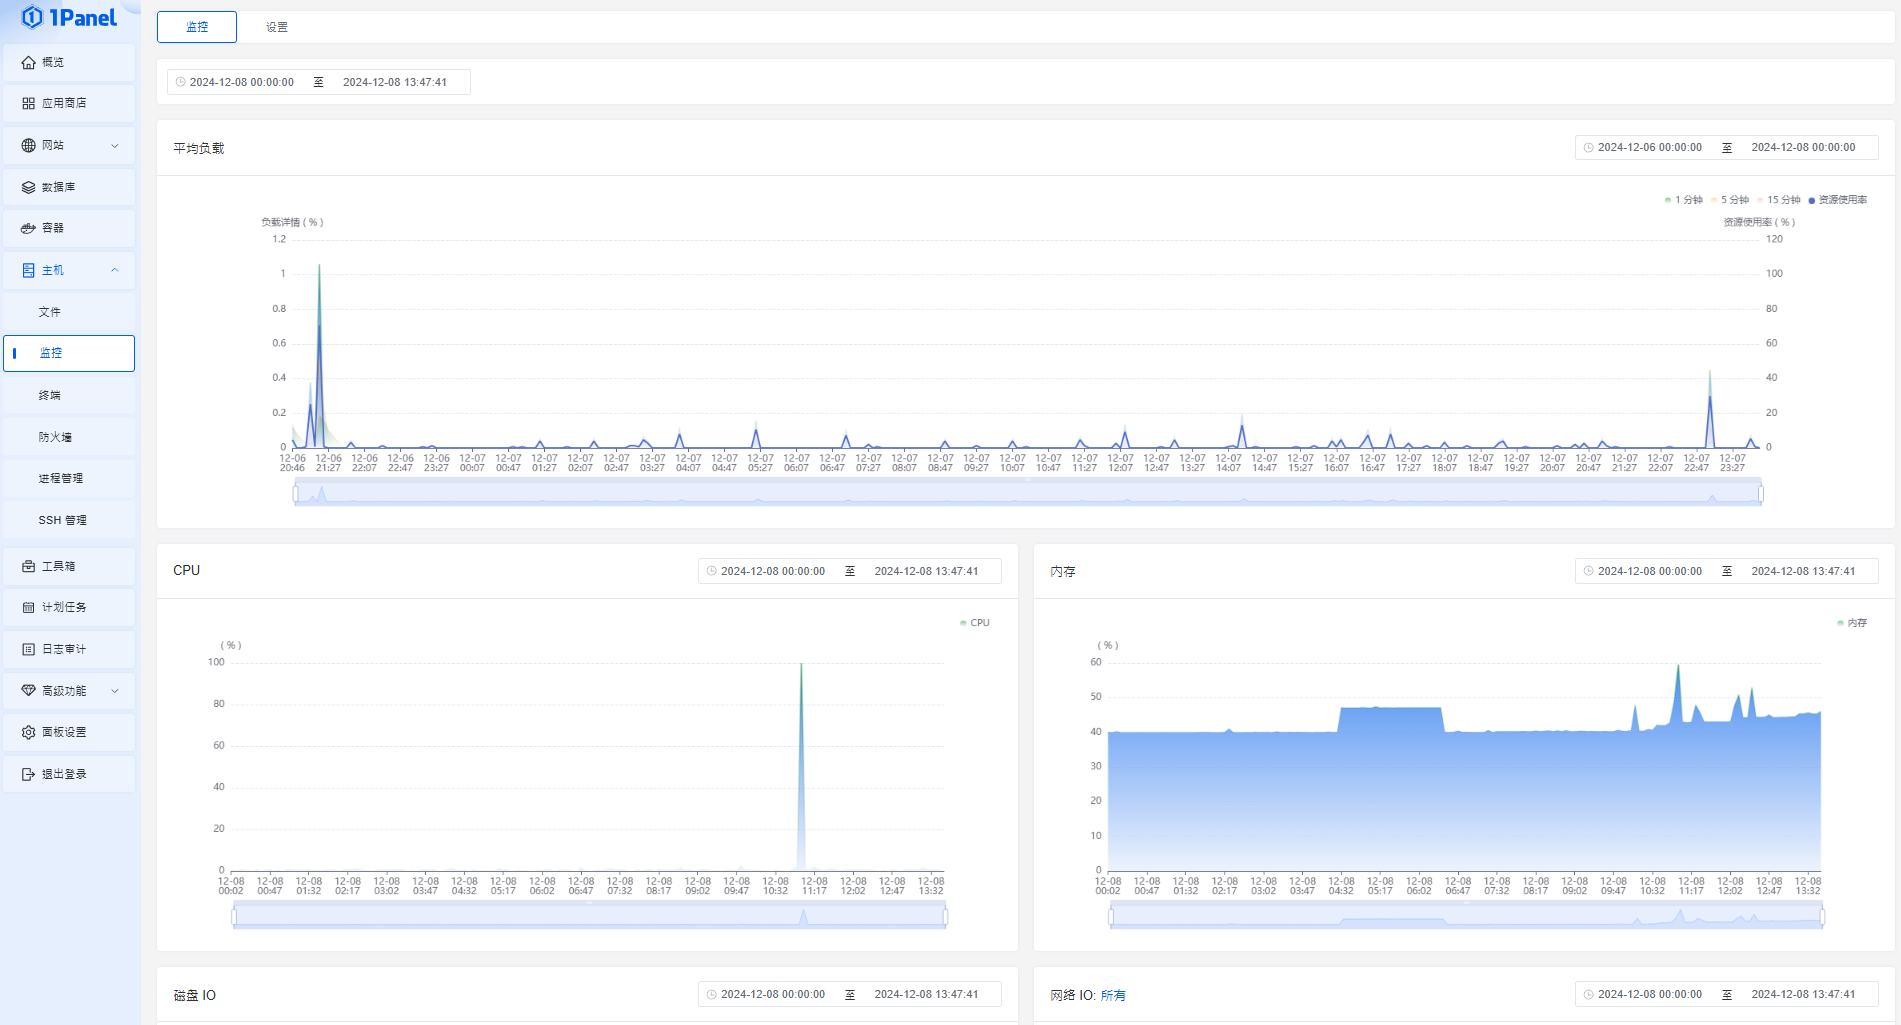Click the clock icon in the 网络 IO date range
Image resolution: width=1901 pixels, height=1025 pixels.
(1589, 994)
